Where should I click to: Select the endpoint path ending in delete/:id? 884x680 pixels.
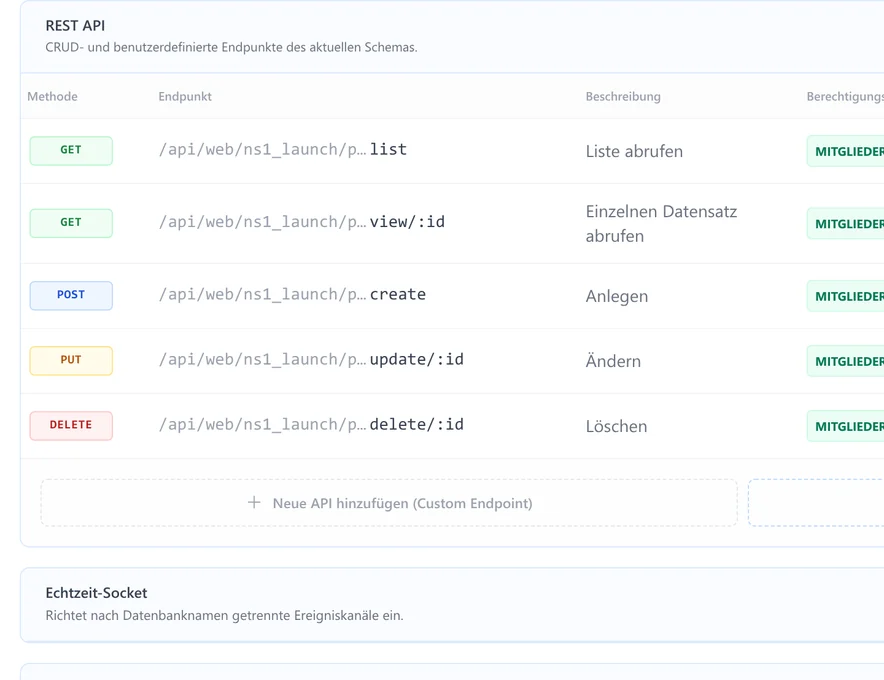coord(311,425)
